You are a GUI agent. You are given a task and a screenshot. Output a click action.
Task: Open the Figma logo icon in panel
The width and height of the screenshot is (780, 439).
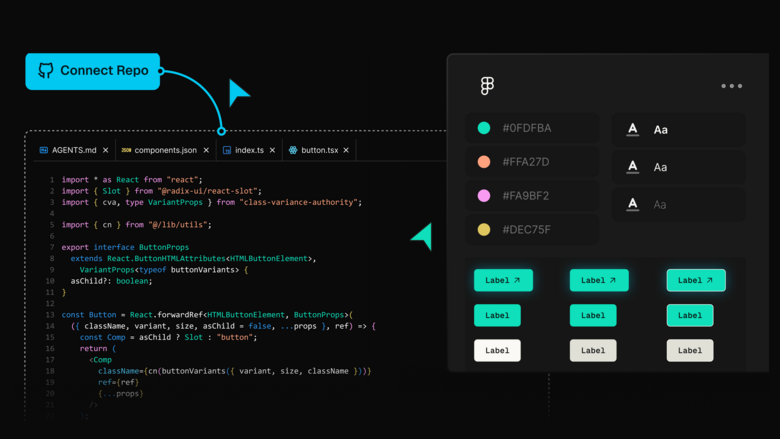pos(488,86)
